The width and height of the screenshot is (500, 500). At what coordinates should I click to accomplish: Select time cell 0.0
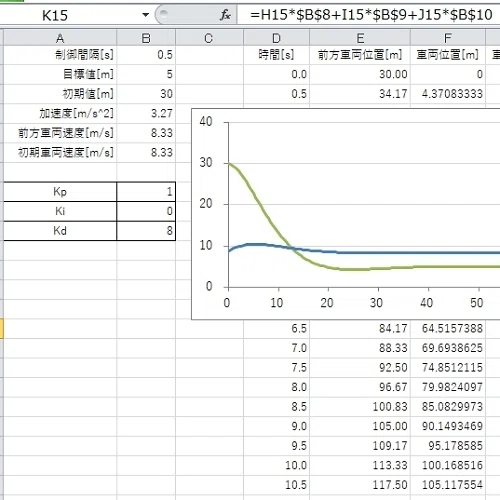coord(276,74)
